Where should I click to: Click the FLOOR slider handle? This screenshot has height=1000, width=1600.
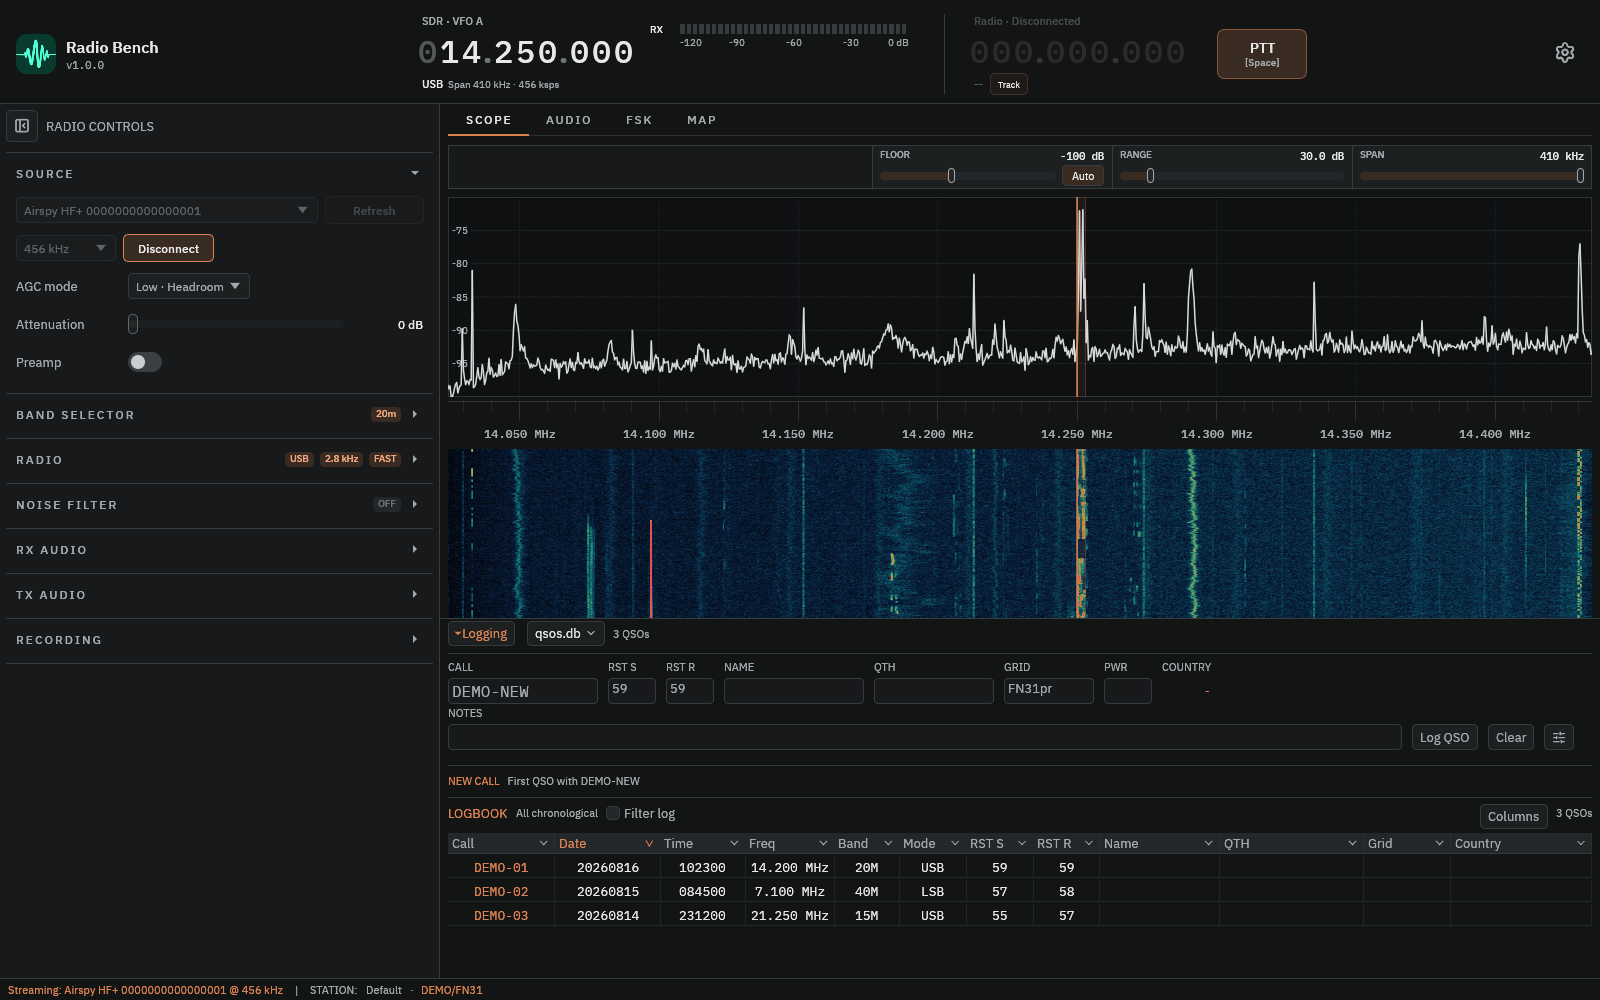tap(951, 176)
